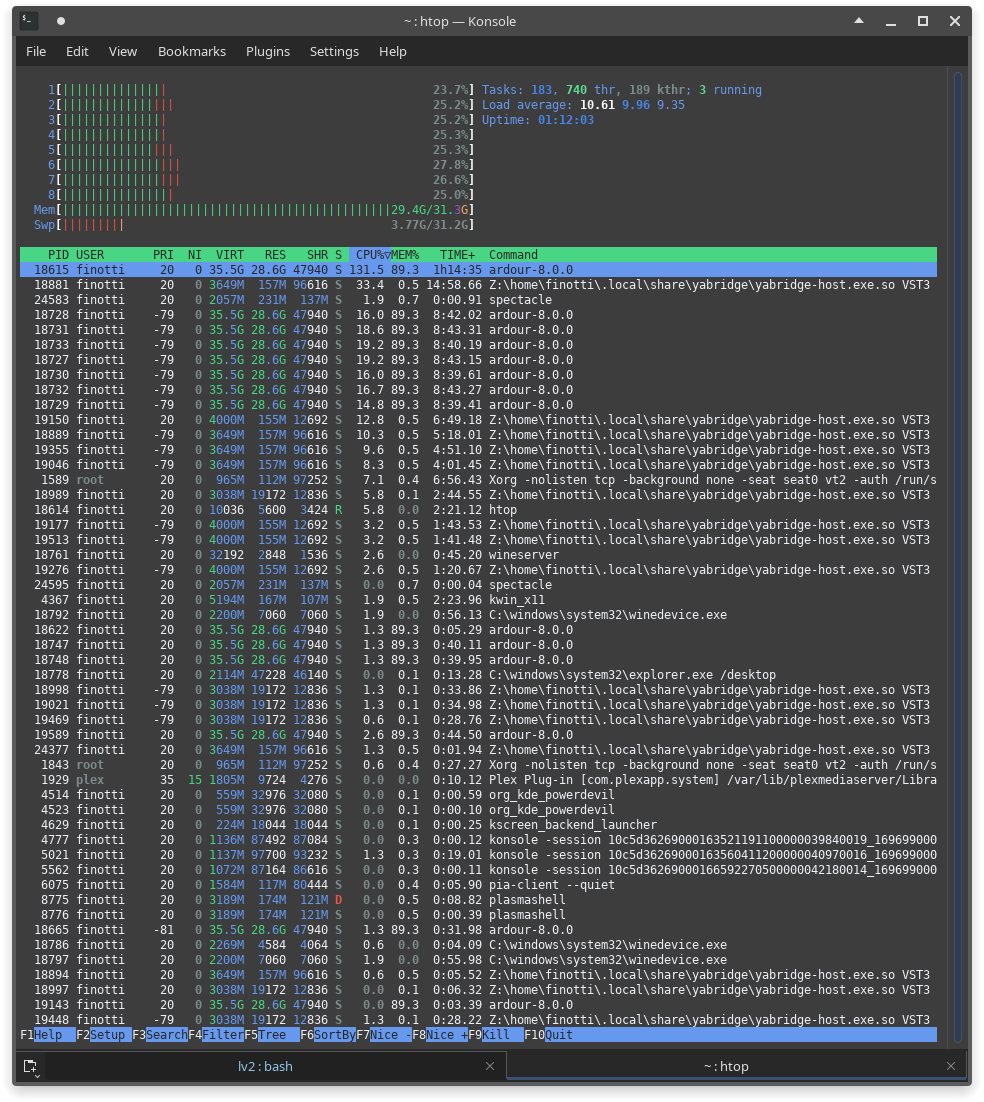Click F10 Quit to exit htop
Image resolution: width=984 pixels, height=1102 pixels.
point(559,1035)
